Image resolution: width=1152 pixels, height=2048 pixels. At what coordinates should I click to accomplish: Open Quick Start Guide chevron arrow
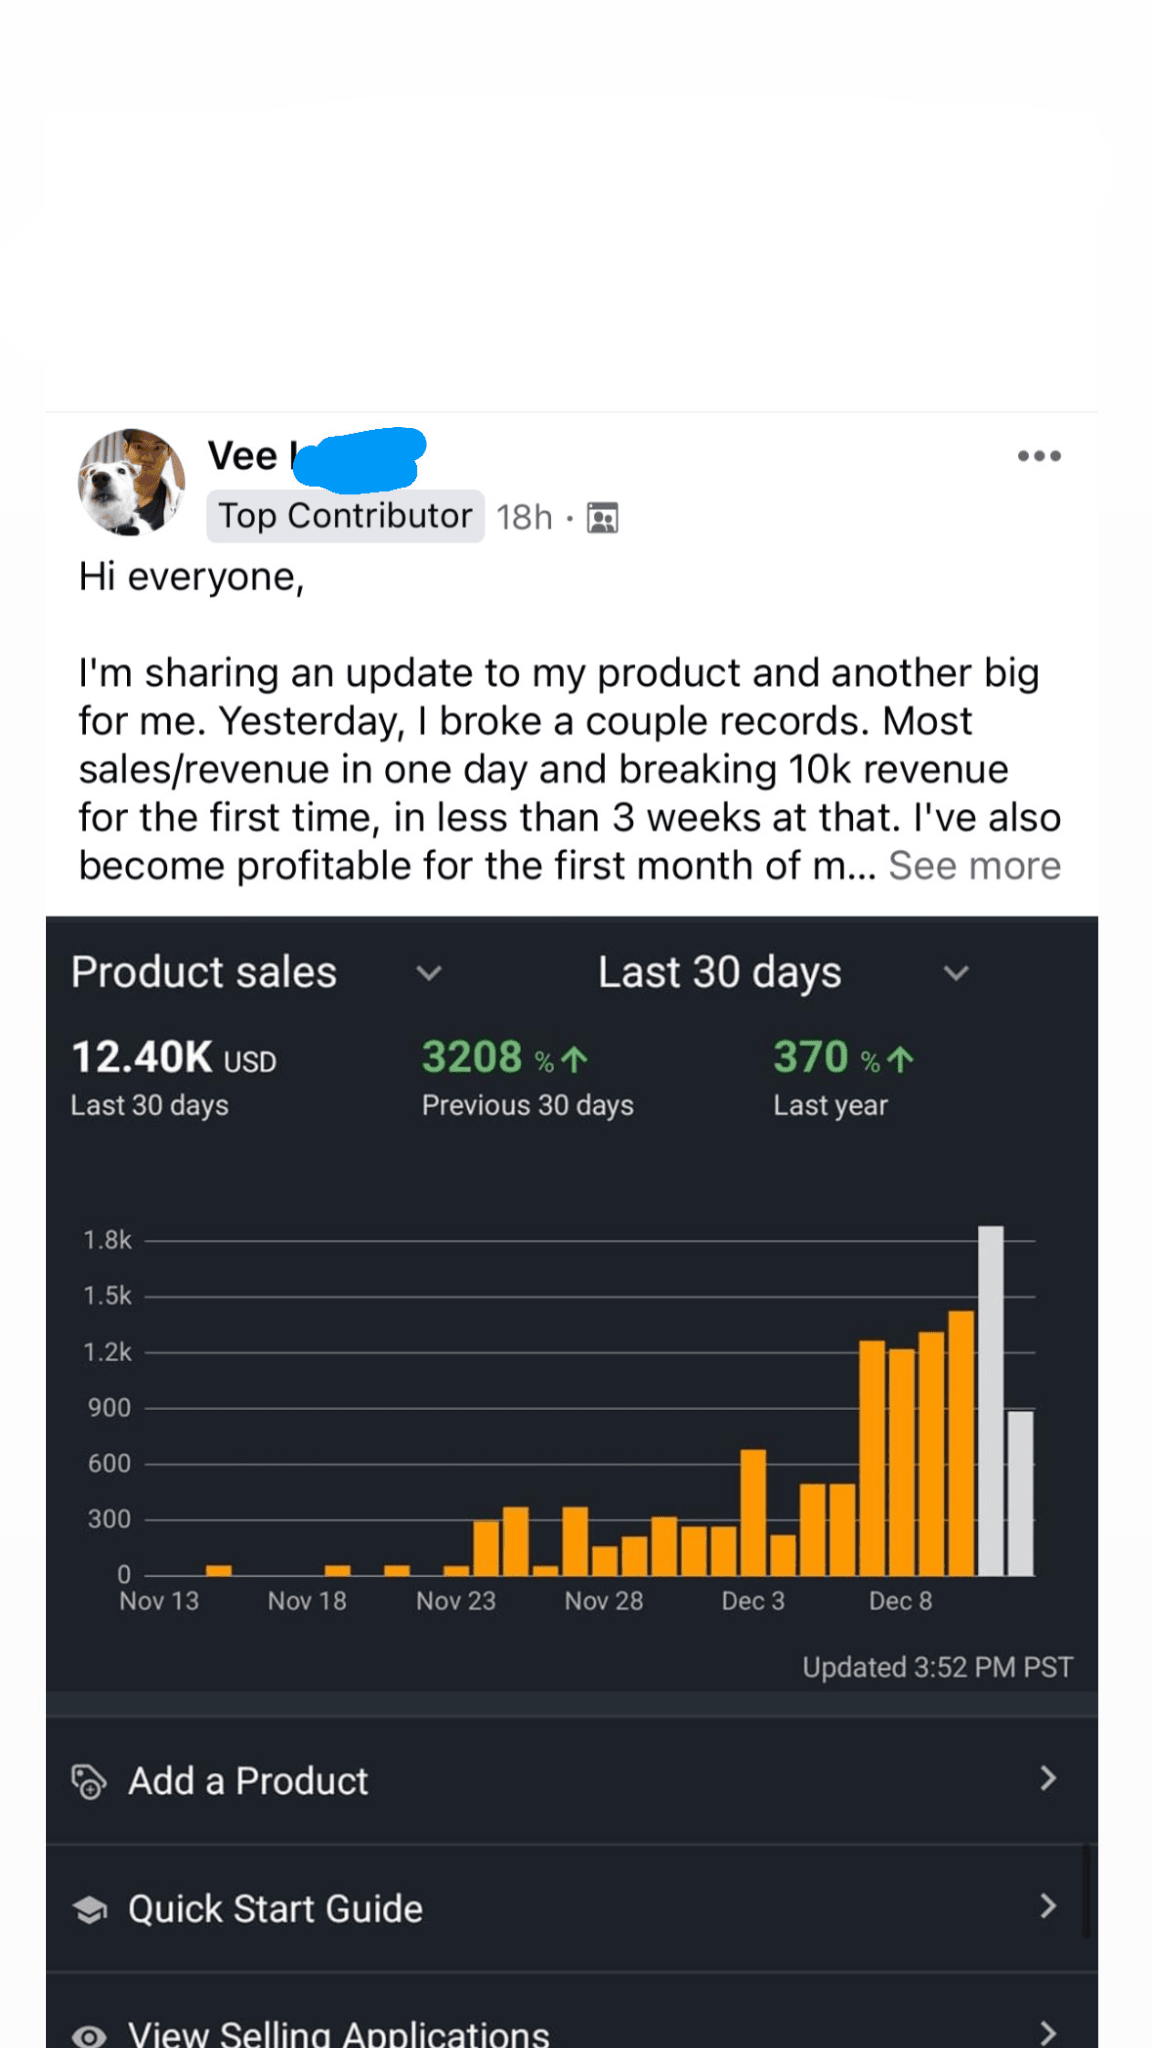click(1047, 1906)
